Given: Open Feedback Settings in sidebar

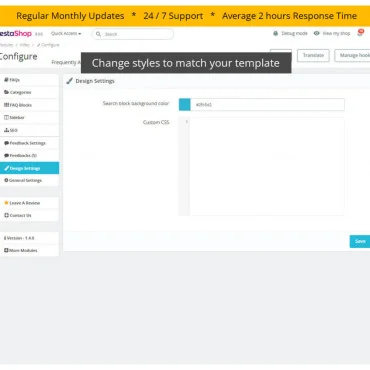Looking at the screenshot, I should [x=29, y=143].
